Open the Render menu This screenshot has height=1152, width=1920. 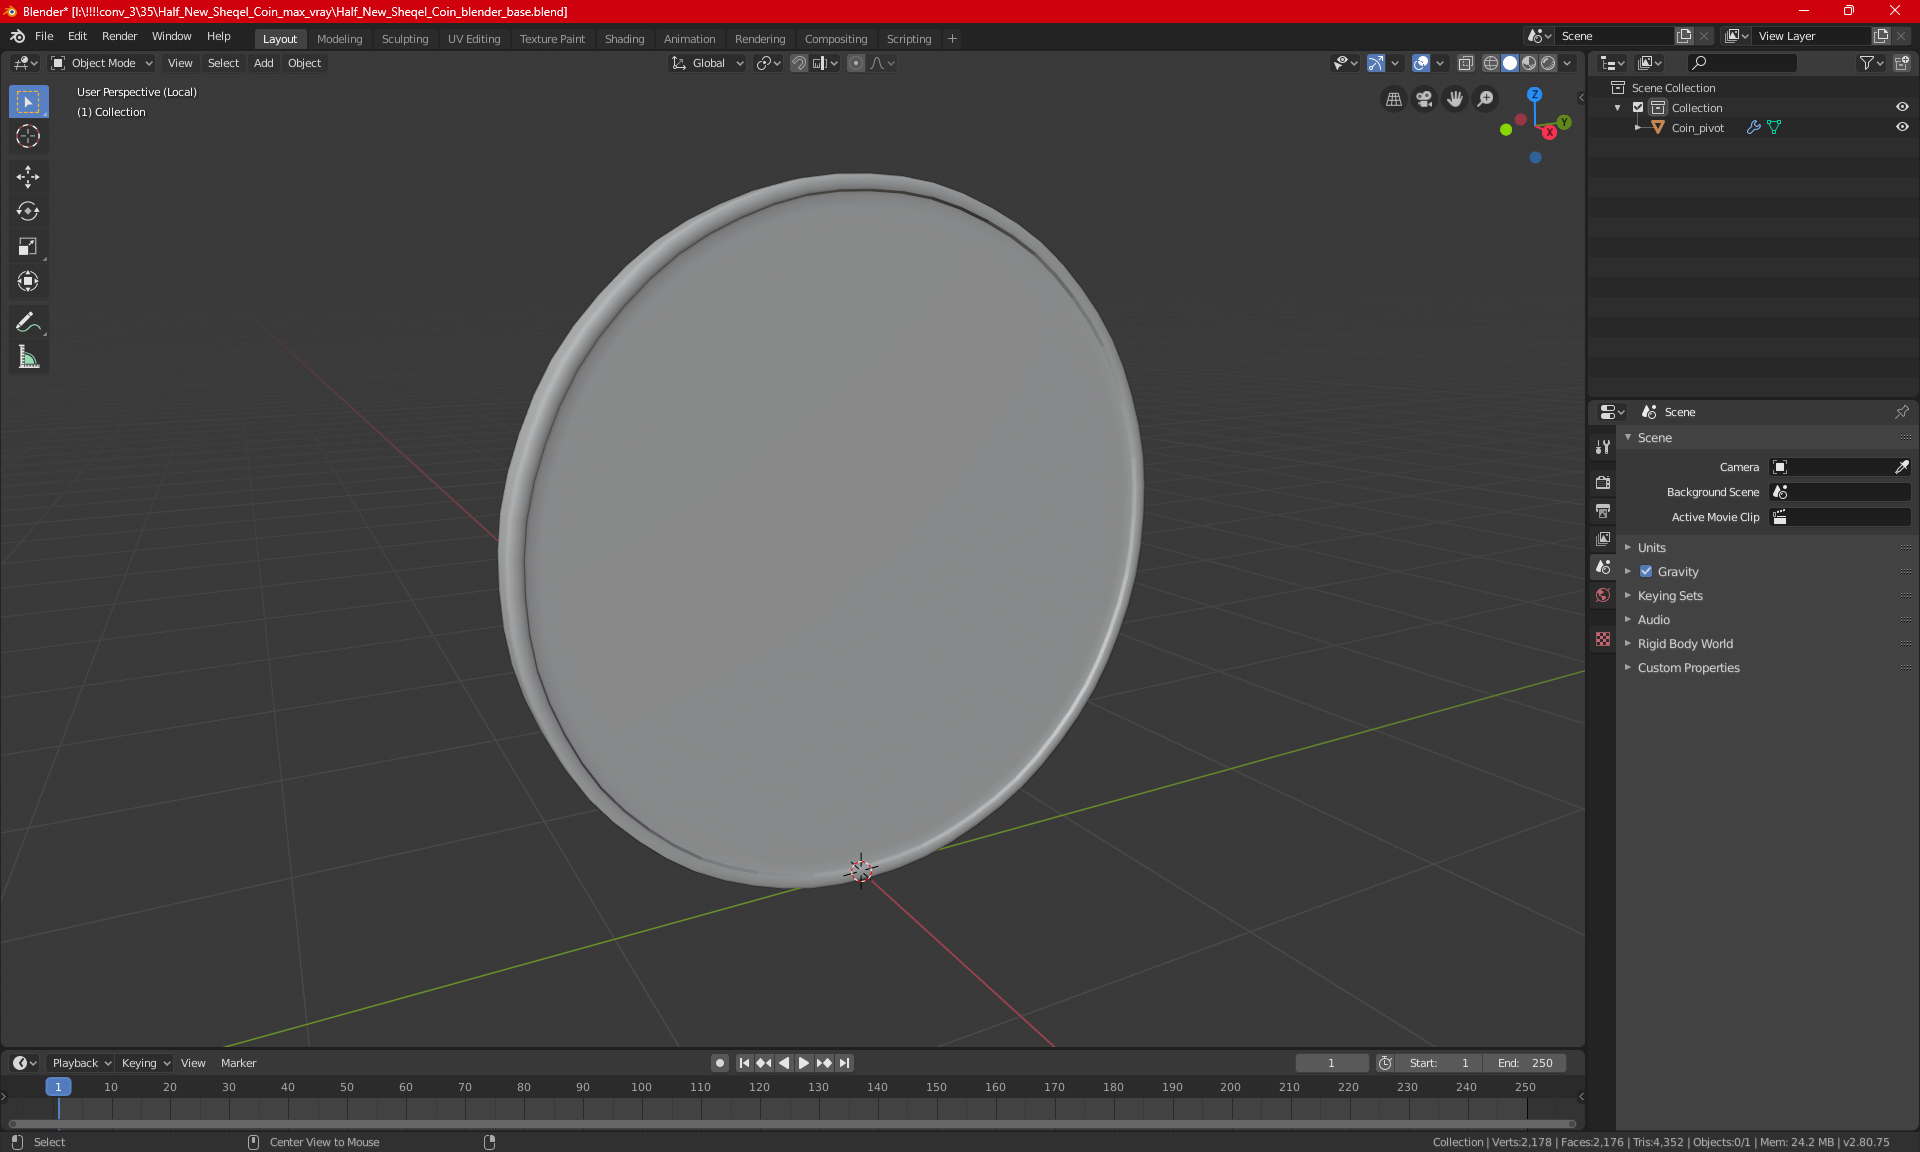[x=119, y=36]
